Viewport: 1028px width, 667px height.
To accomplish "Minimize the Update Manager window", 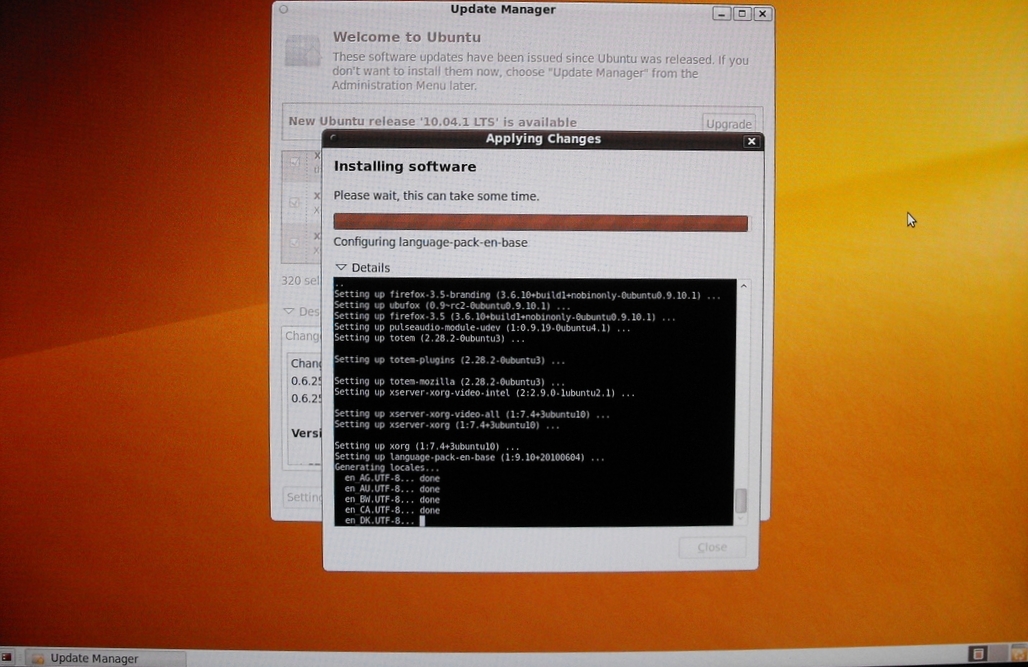I will point(721,14).
